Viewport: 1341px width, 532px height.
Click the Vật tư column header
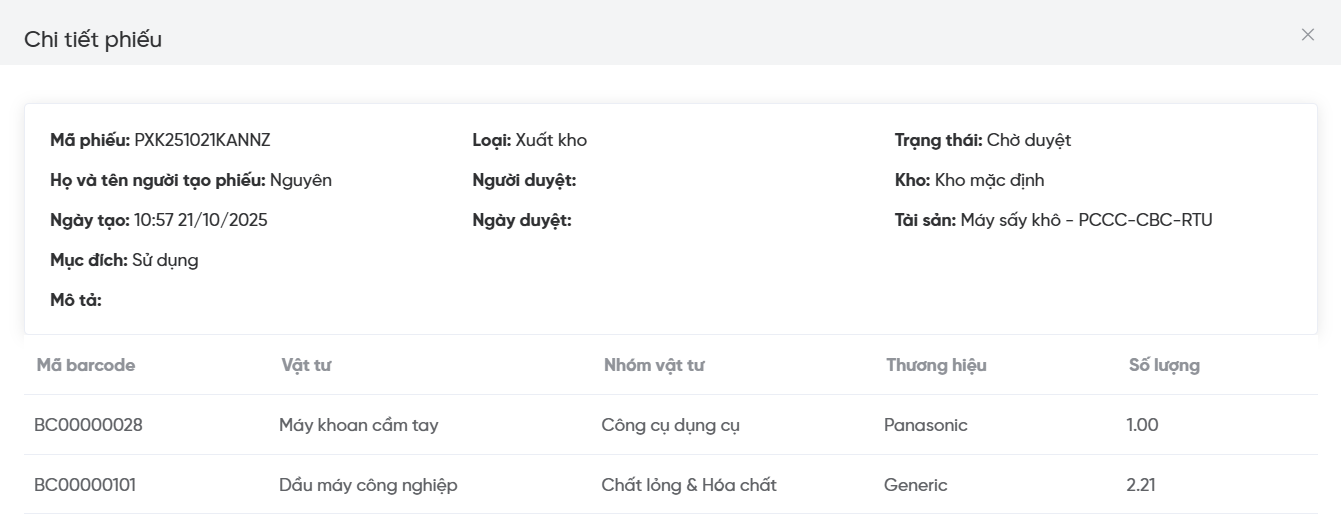306,365
